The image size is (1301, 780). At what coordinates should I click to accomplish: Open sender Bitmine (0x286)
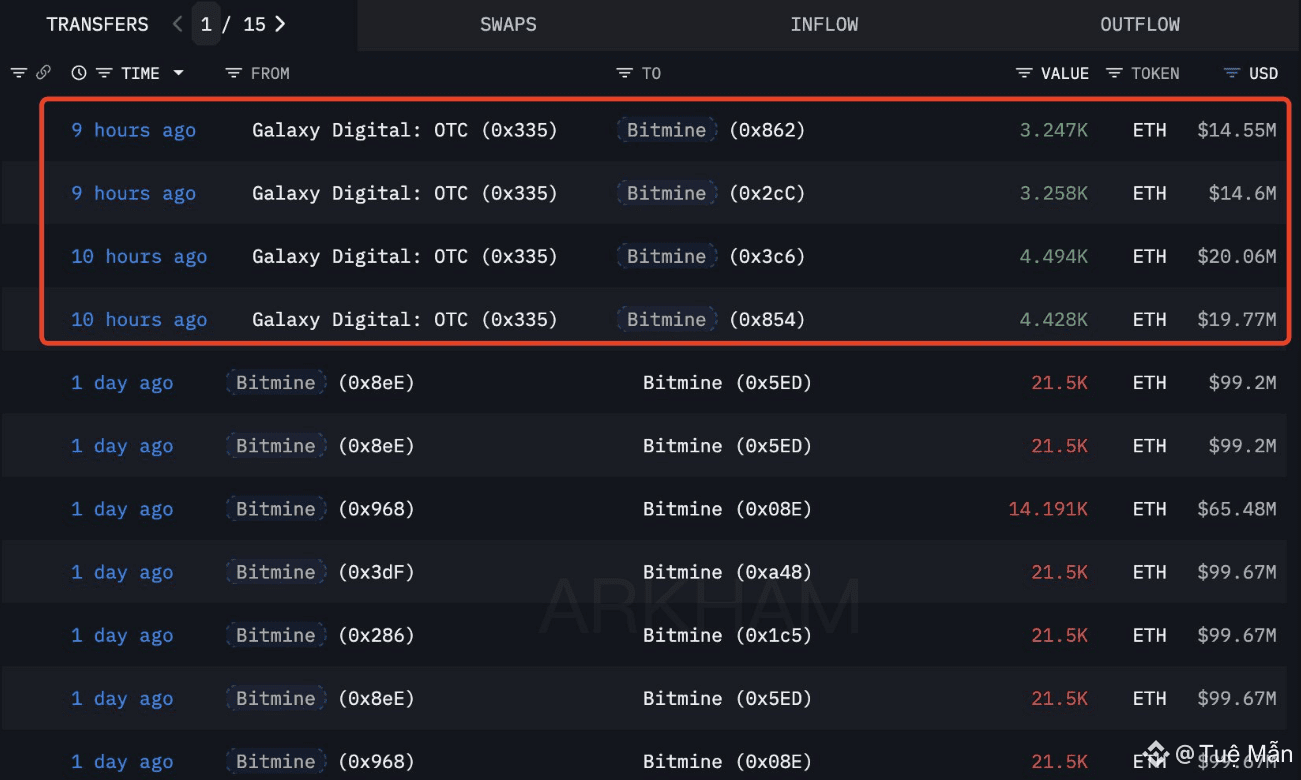point(320,635)
